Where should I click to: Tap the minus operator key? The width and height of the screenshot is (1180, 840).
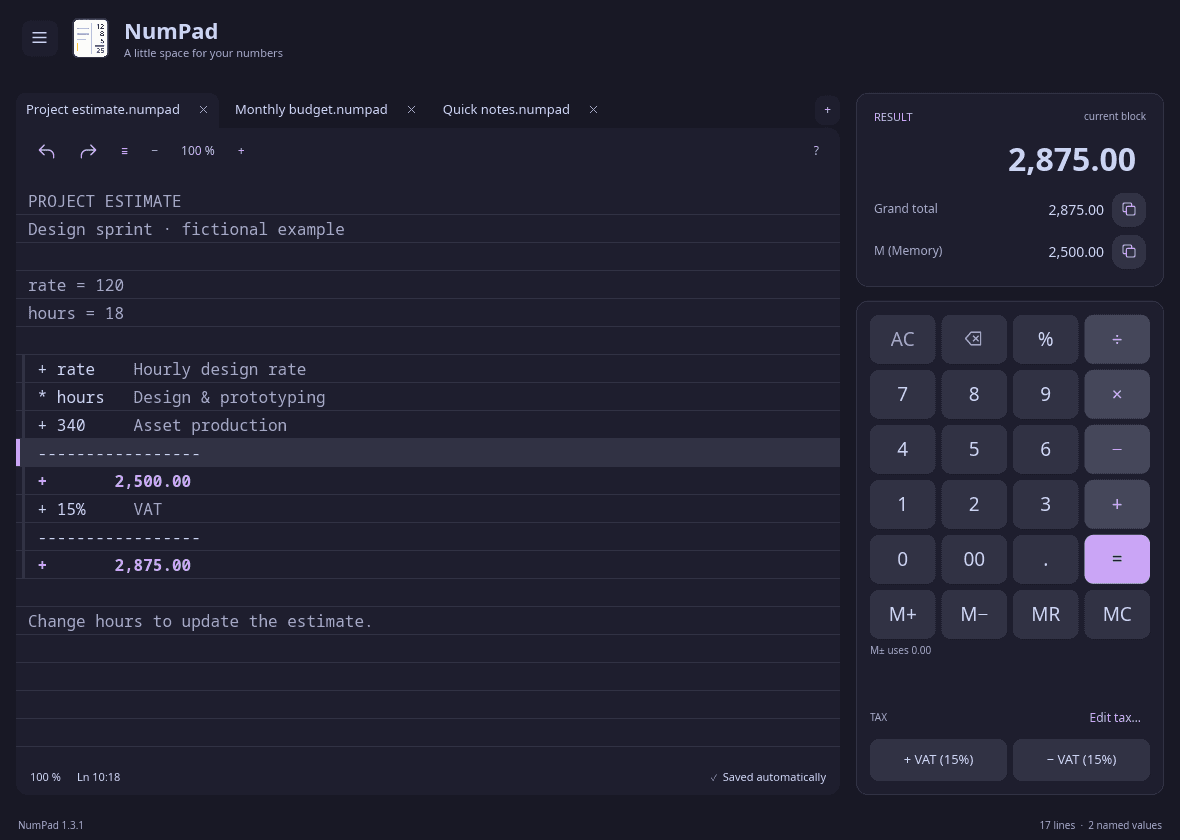pos(1117,449)
